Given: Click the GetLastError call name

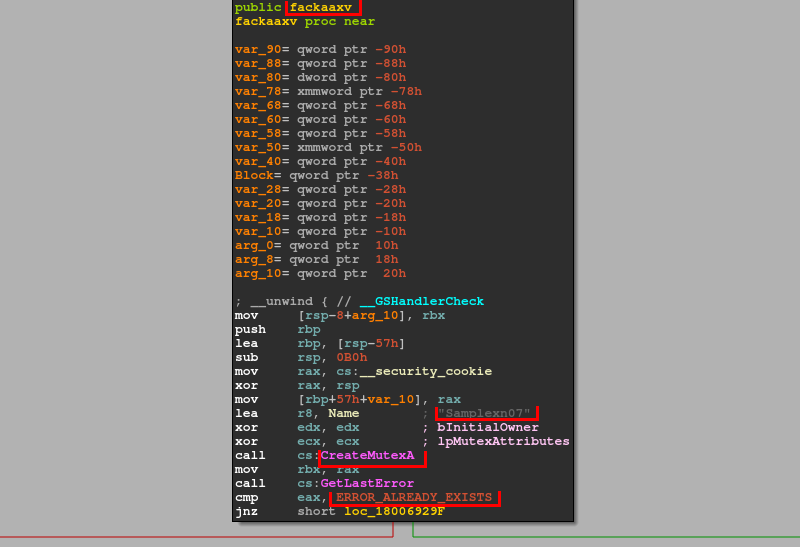Looking at the screenshot, I should [x=367, y=483].
